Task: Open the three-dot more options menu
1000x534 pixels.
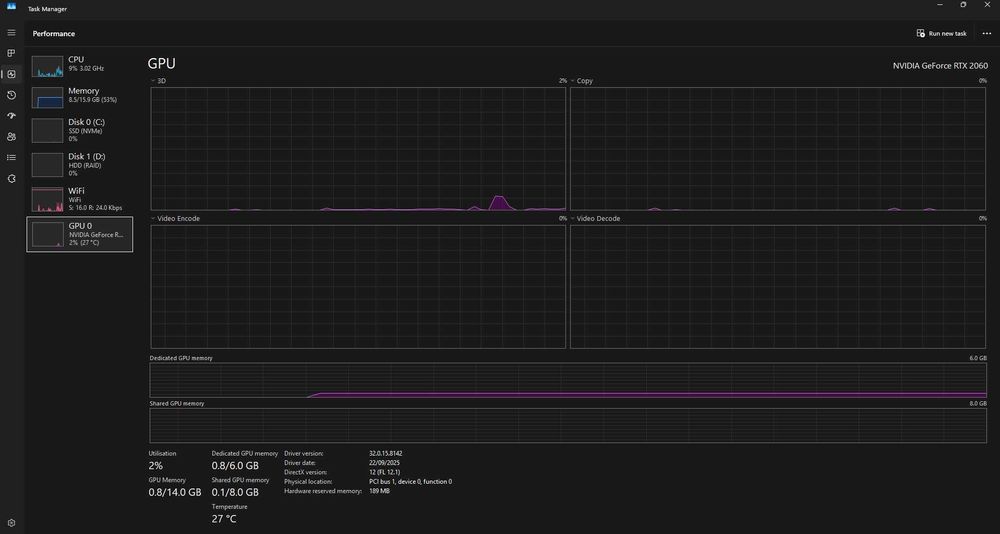Action: (x=987, y=33)
